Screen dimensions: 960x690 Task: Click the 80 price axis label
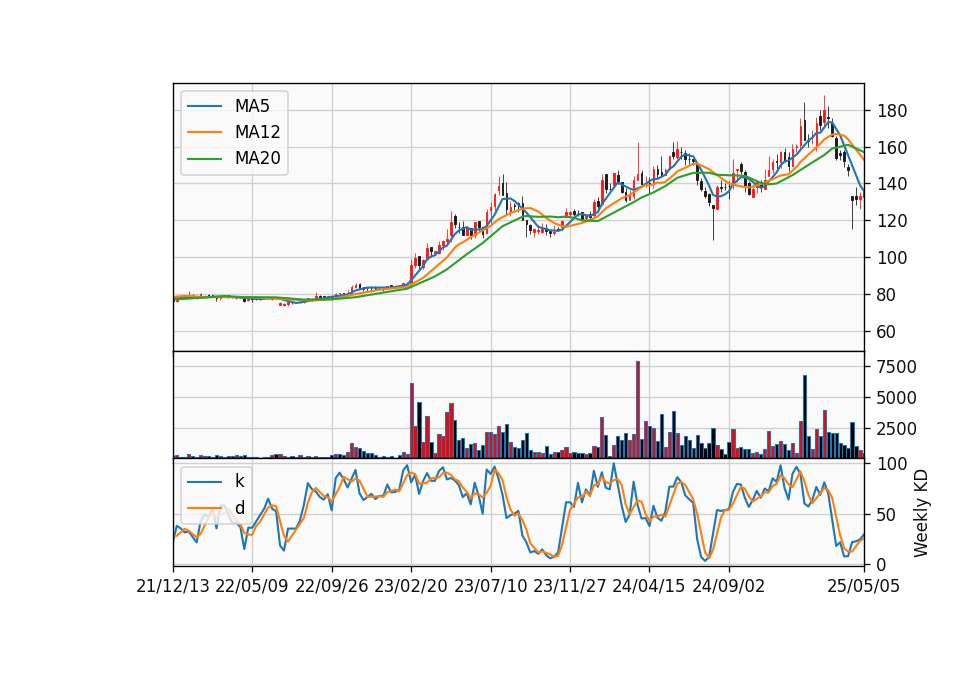tap(887, 294)
